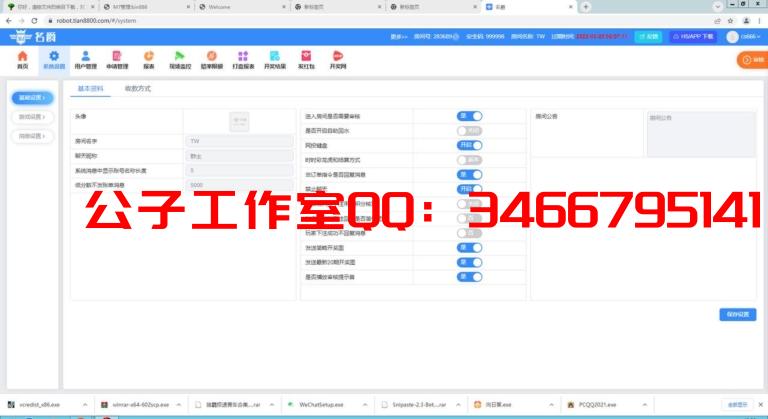This screenshot has height=419, width=768.
Task: Click the user avatar in header
Action: [732, 37]
